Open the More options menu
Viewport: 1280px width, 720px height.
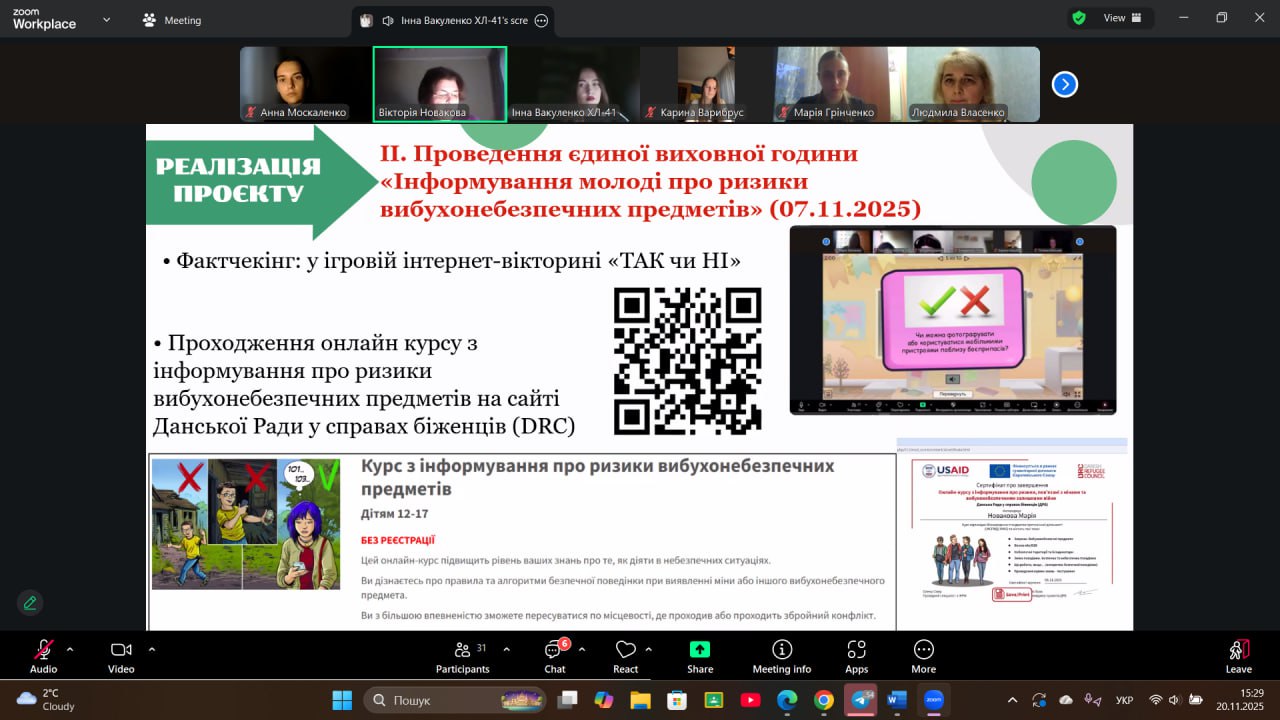(923, 655)
